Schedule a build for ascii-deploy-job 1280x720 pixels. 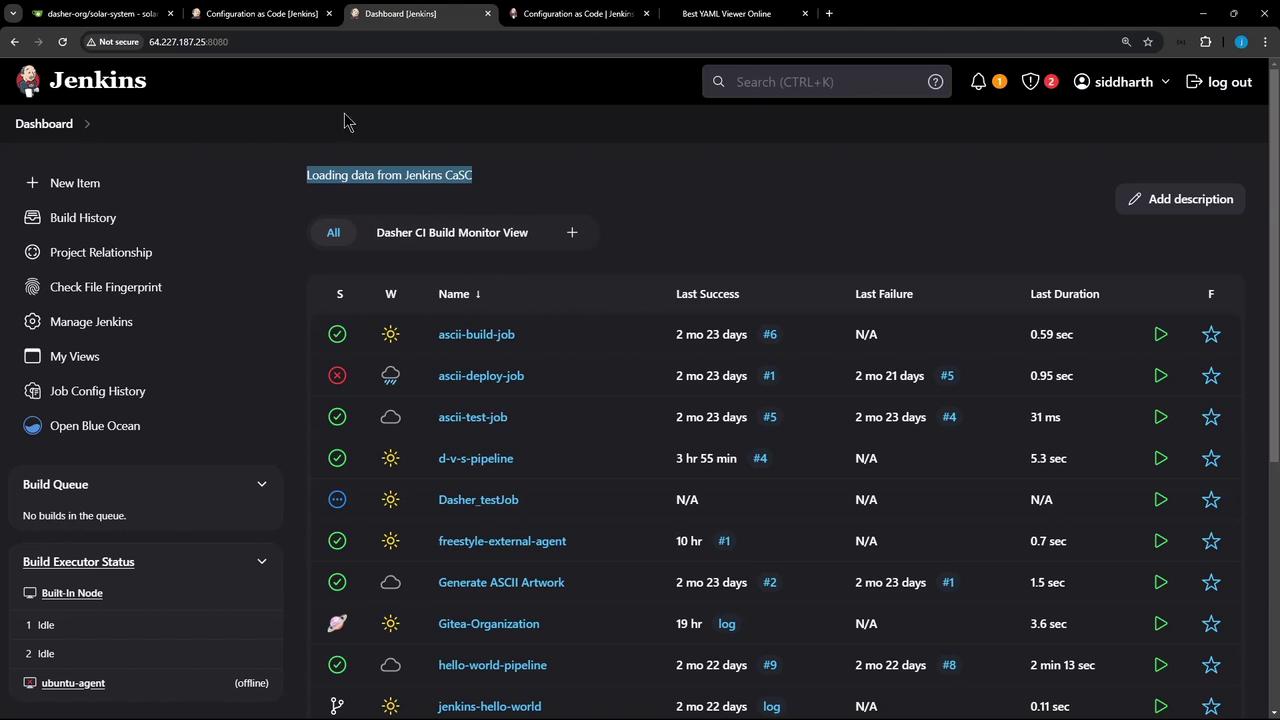click(1160, 376)
